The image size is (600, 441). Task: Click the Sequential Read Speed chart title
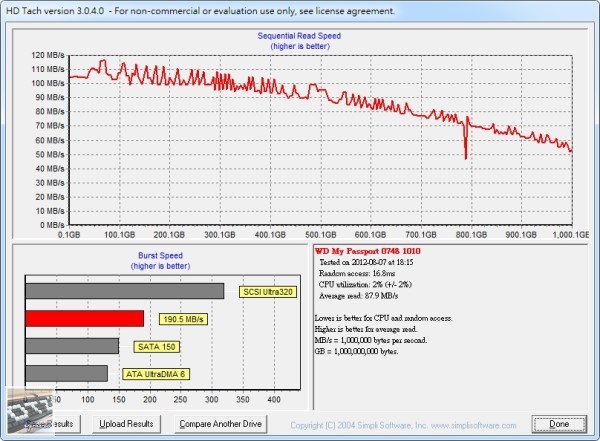299,36
